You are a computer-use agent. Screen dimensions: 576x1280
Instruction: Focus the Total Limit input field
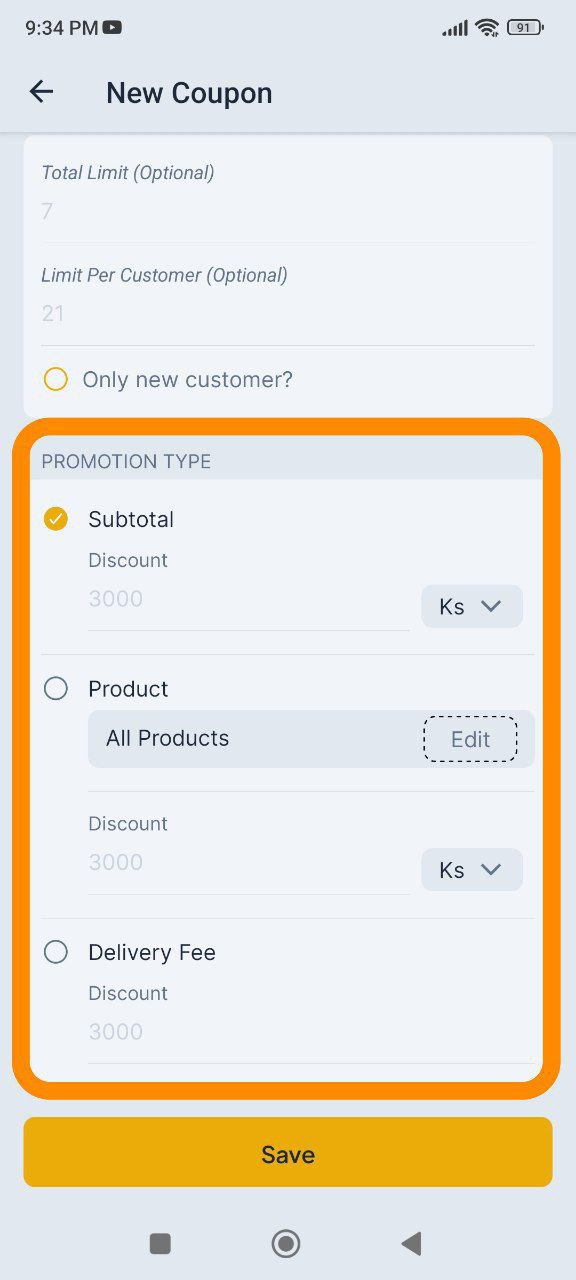(288, 211)
